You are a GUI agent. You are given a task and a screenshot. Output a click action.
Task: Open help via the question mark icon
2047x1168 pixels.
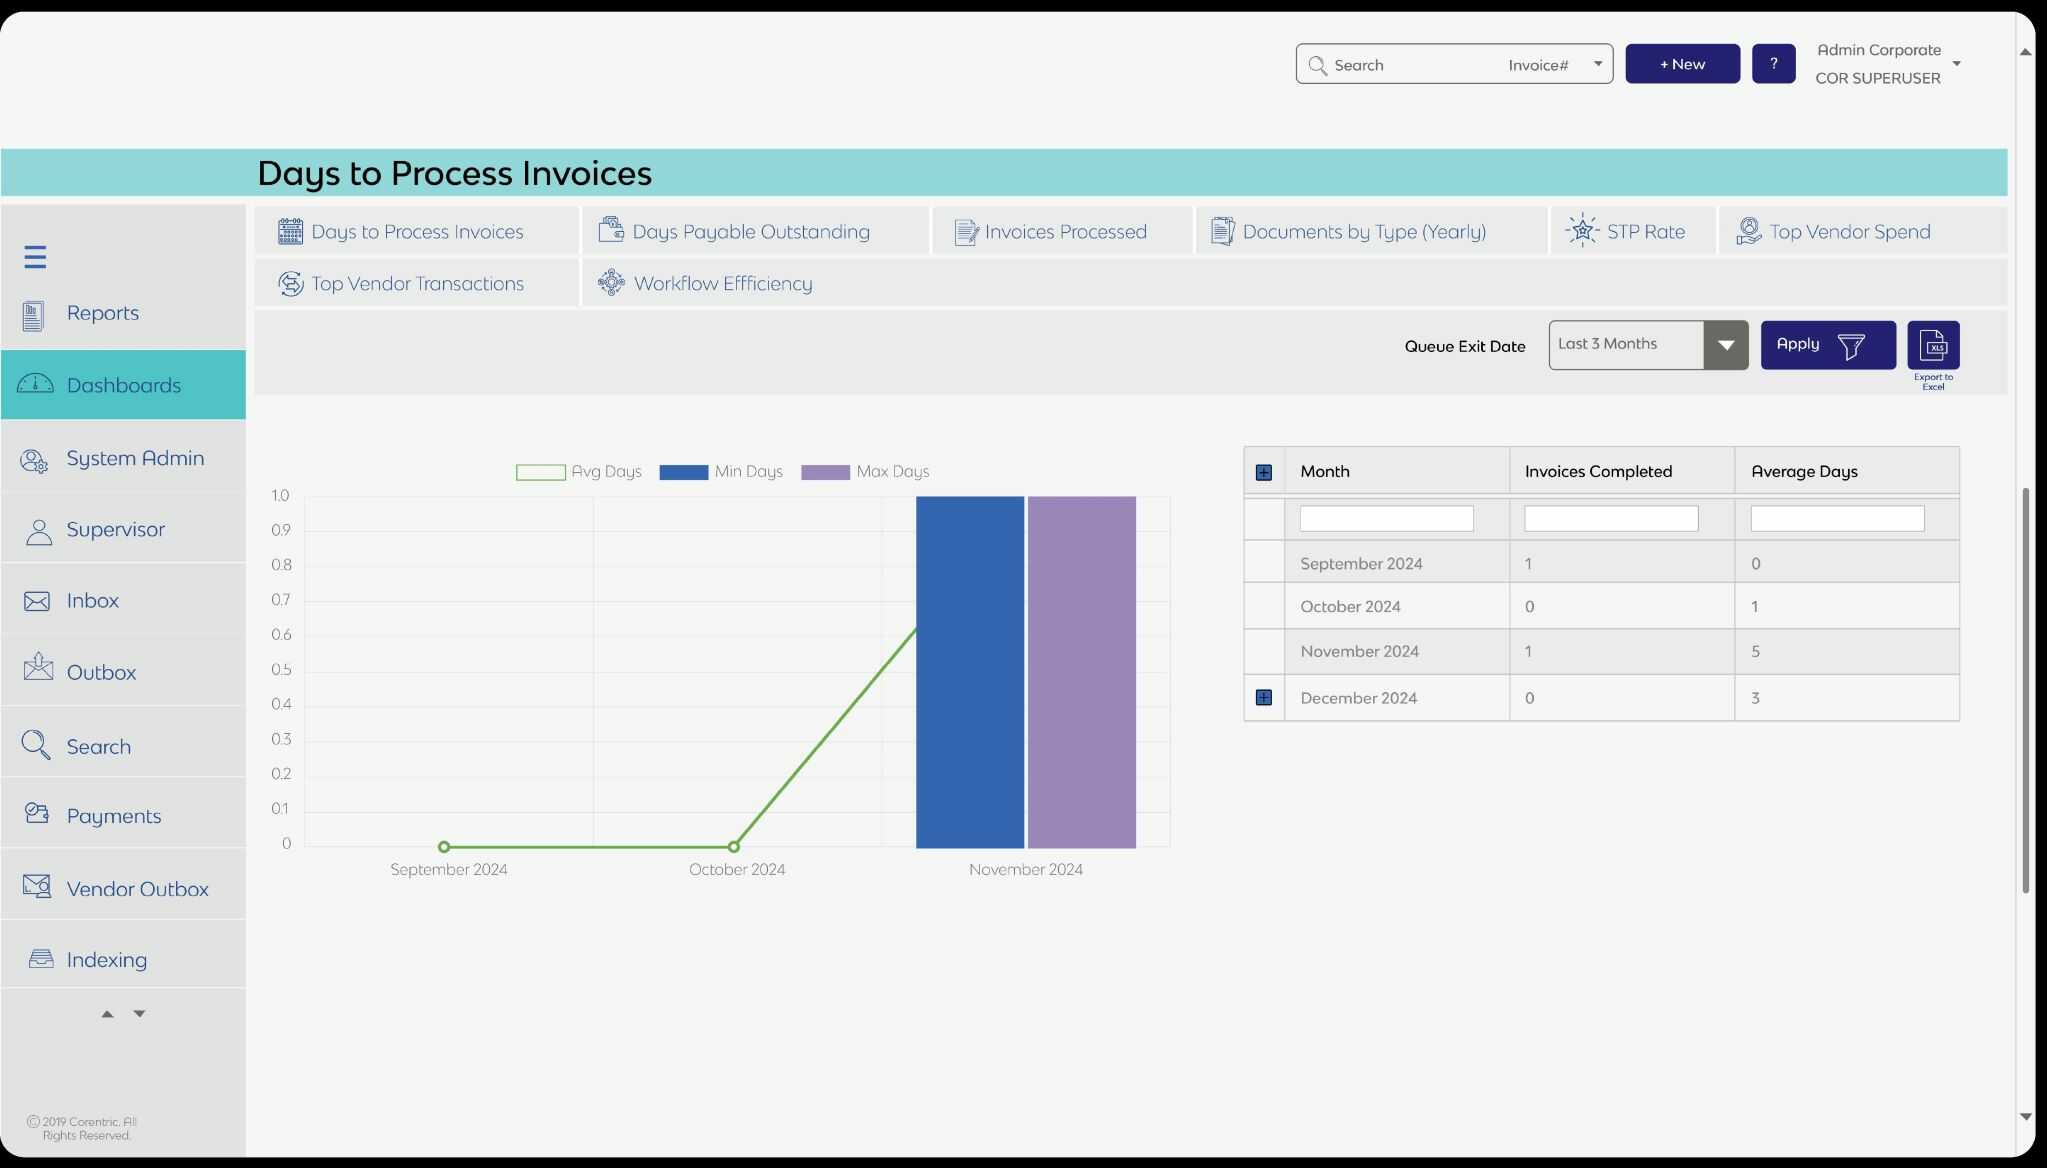[x=1773, y=63]
